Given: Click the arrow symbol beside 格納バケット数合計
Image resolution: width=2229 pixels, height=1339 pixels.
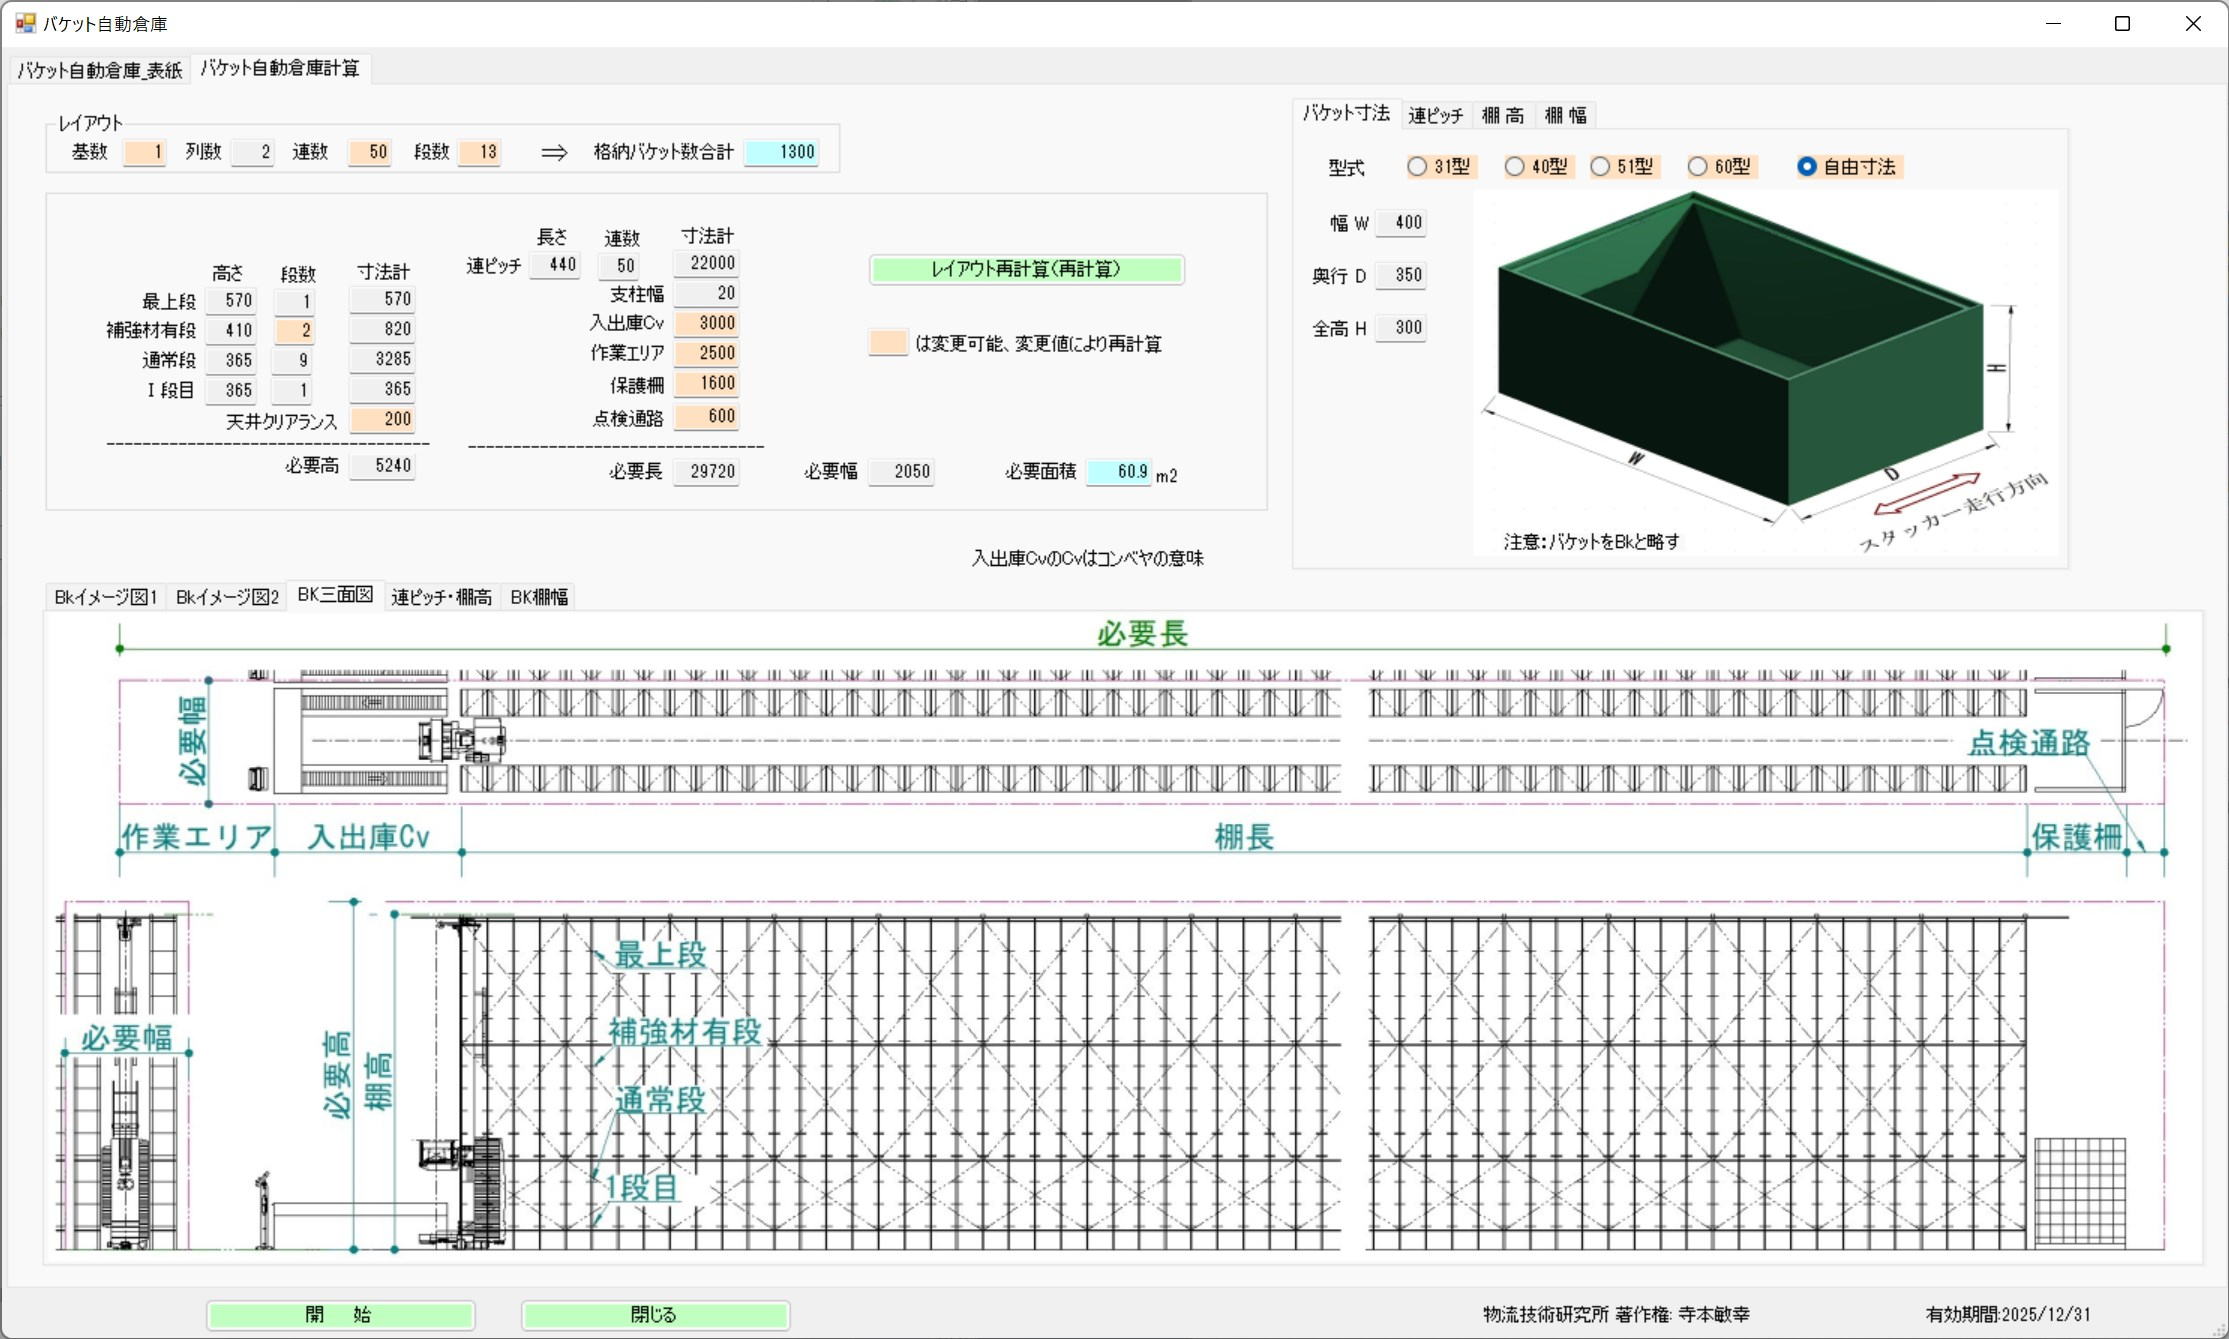Looking at the screenshot, I should coord(554,152).
